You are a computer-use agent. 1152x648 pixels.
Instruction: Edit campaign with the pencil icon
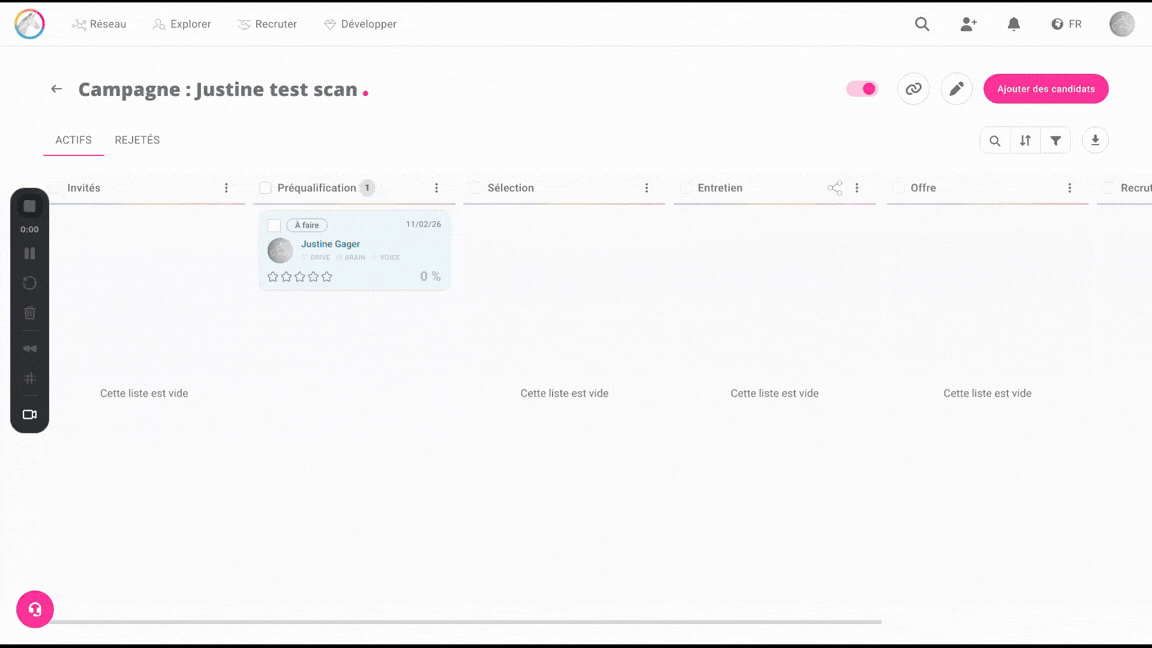coord(956,89)
